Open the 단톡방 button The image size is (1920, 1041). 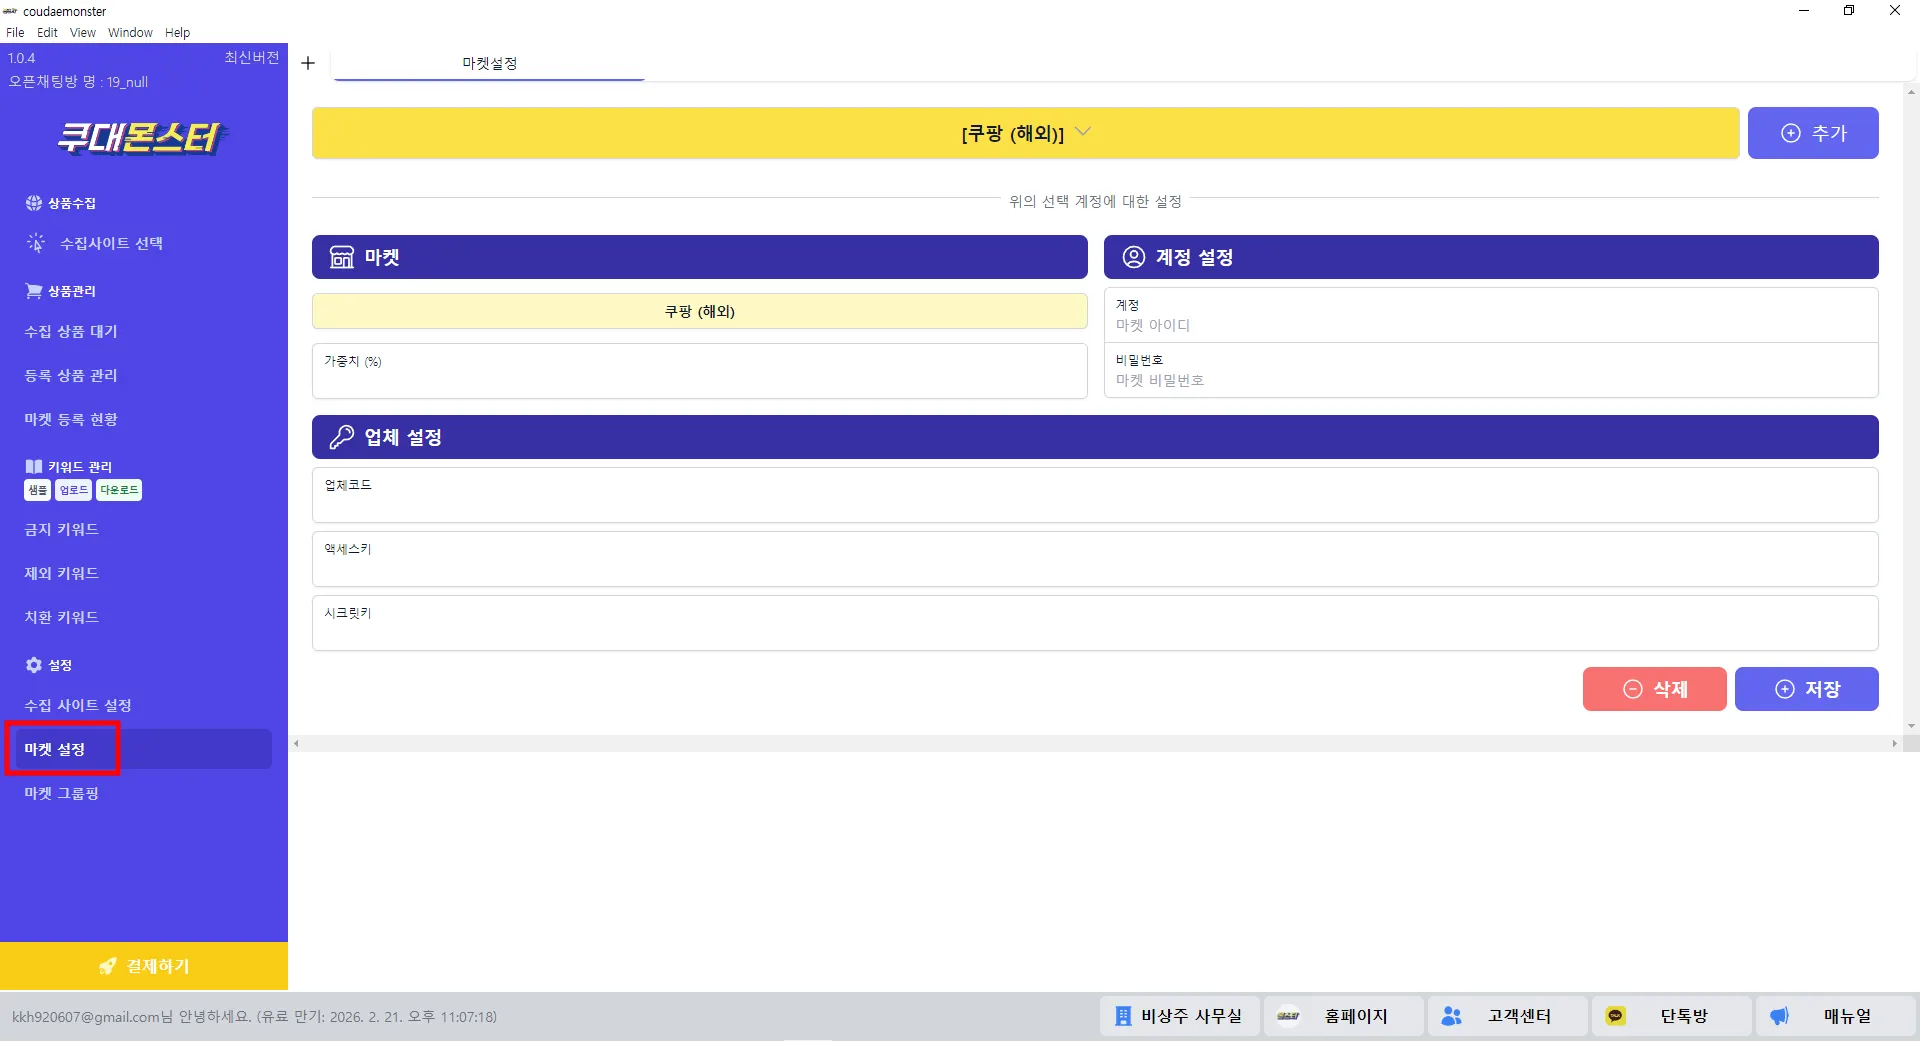point(1672,1016)
